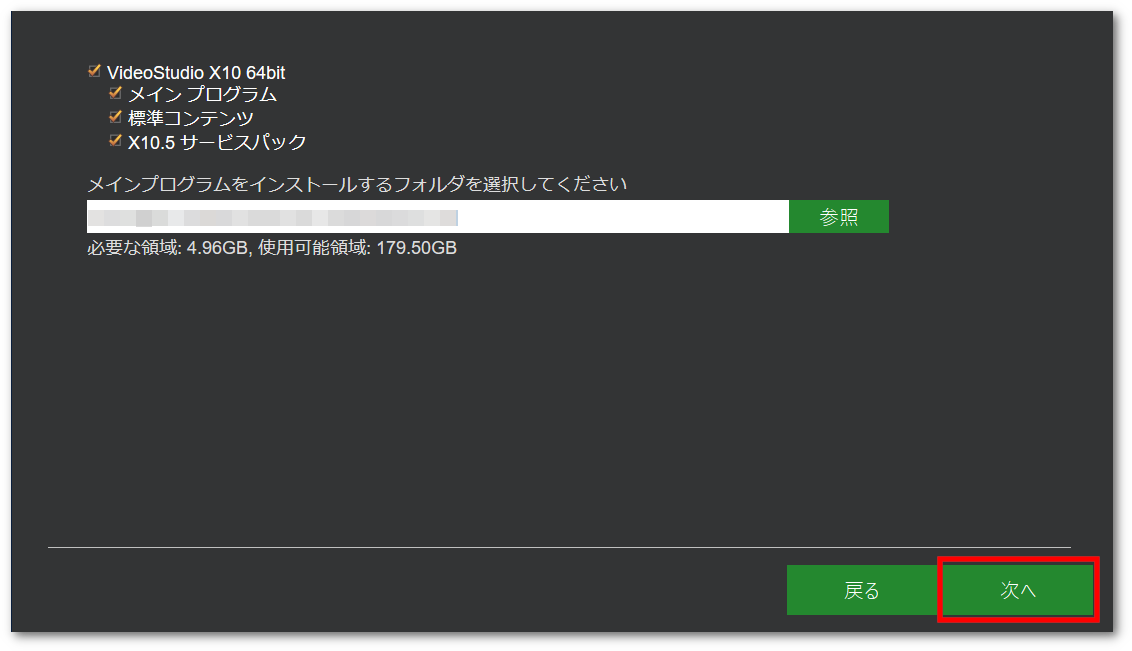Screen dimensions: 1132x651
Task: Click the empty white area of the path field
Action: point(623,217)
